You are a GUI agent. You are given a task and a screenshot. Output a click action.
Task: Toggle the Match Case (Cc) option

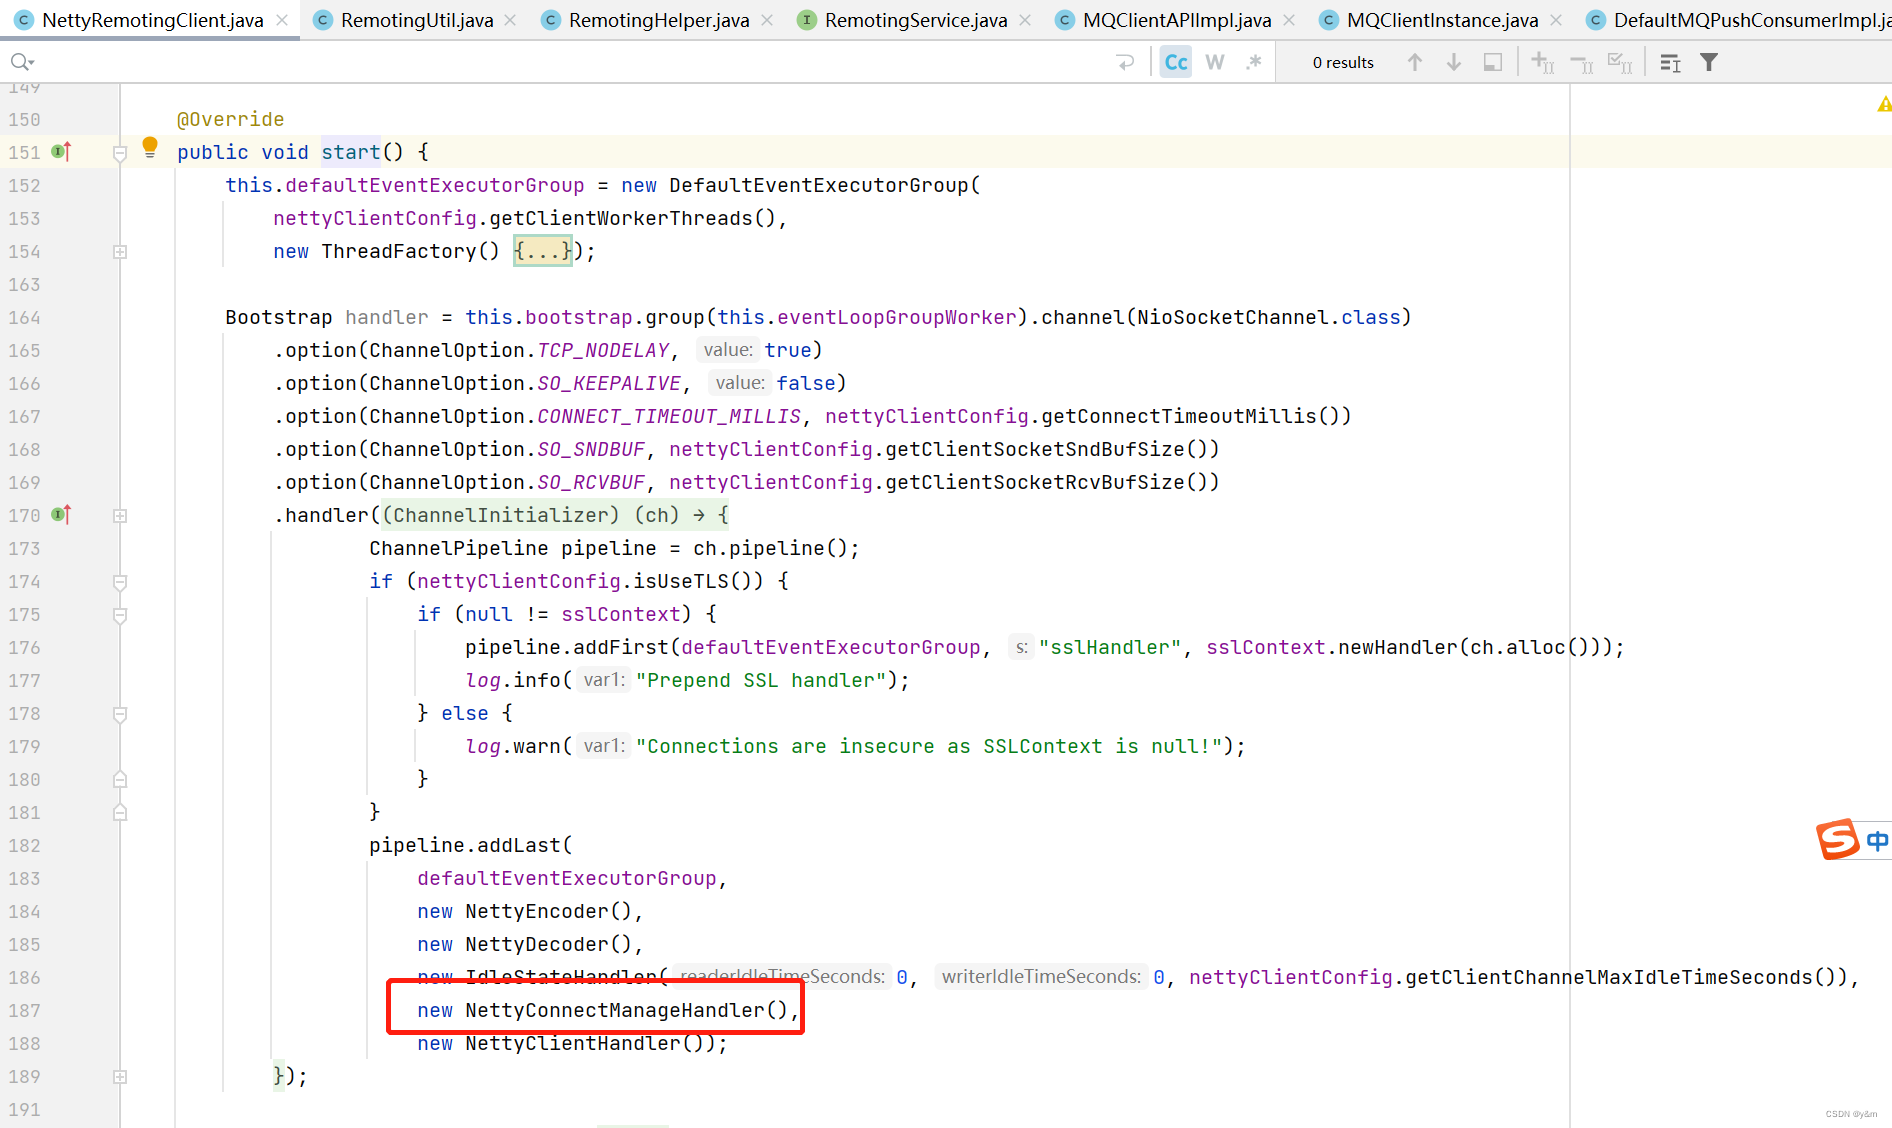tap(1175, 61)
